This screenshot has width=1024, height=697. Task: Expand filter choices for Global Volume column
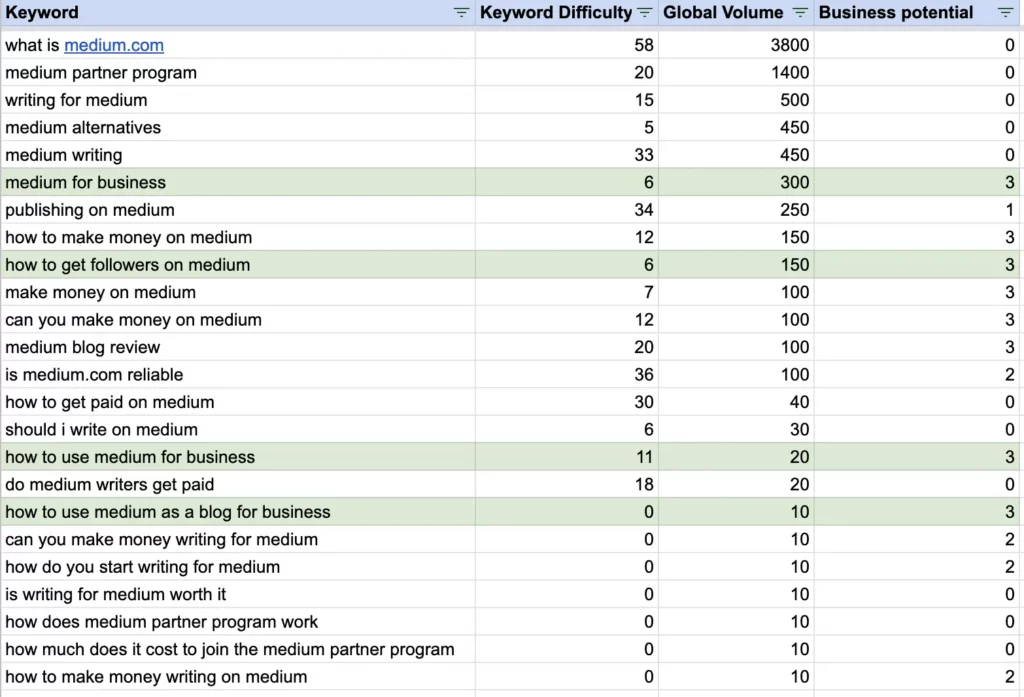[799, 13]
